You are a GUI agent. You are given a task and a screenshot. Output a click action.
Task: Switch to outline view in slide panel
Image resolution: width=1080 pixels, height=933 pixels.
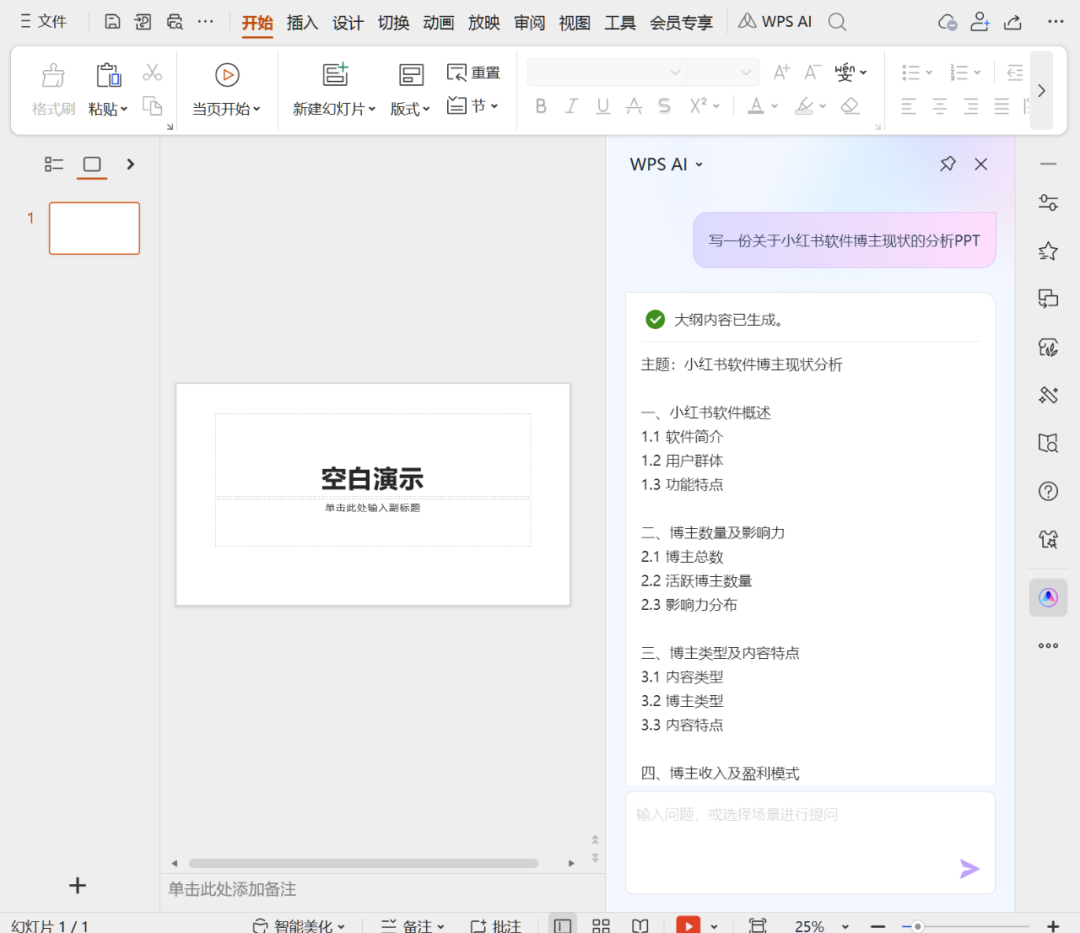coord(54,164)
